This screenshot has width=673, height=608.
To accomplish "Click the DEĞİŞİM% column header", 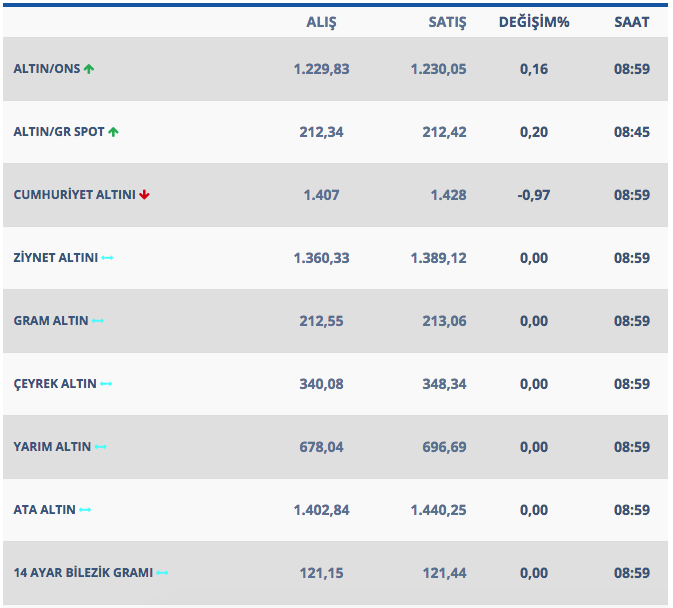I will coord(534,22).
